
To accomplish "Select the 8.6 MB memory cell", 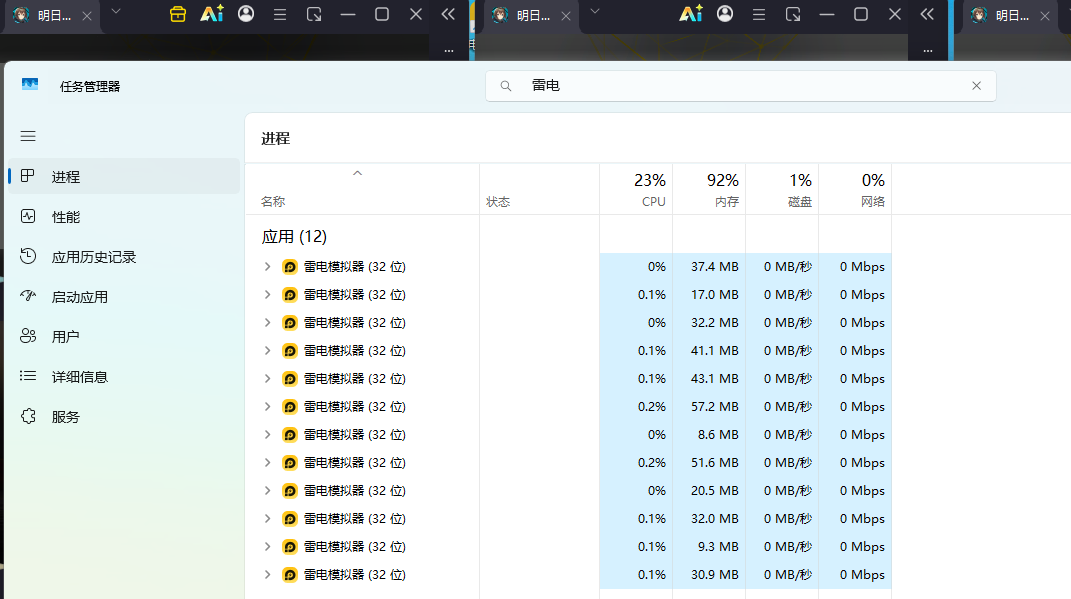I will pos(709,434).
